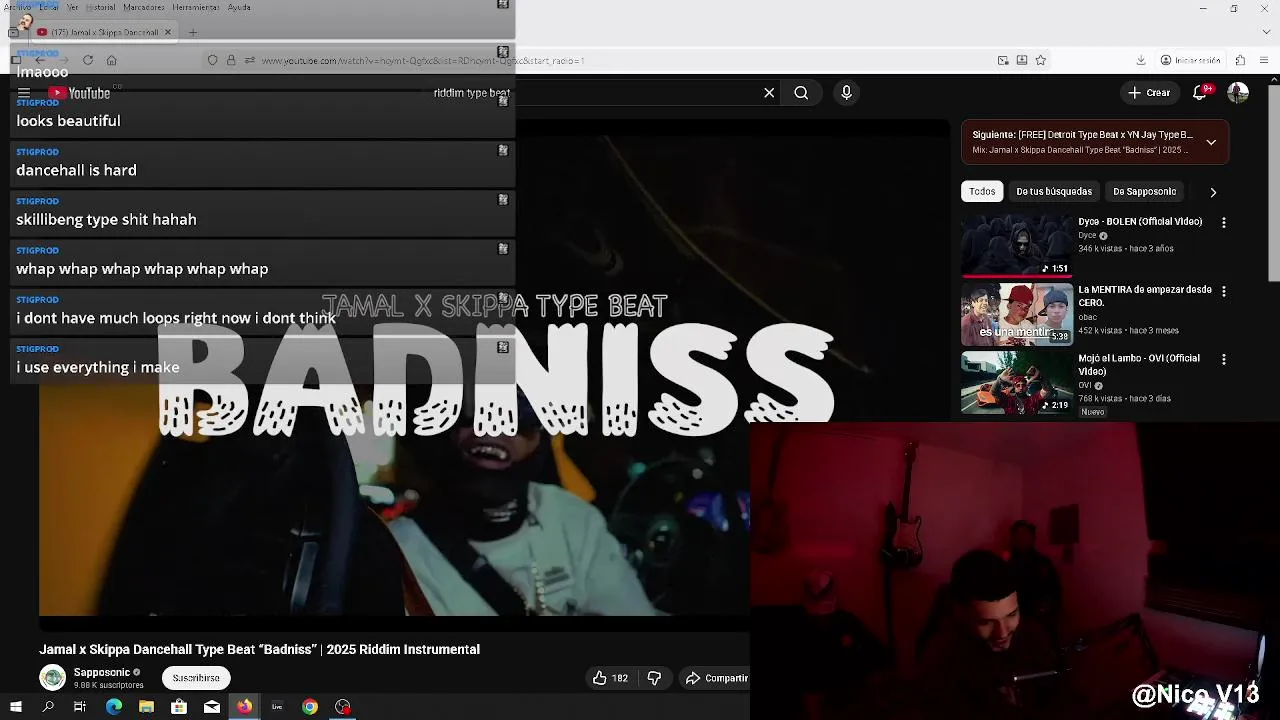This screenshot has height=720, width=1280.
Task: Open YouTube notifications bell
Action: 1201,92
